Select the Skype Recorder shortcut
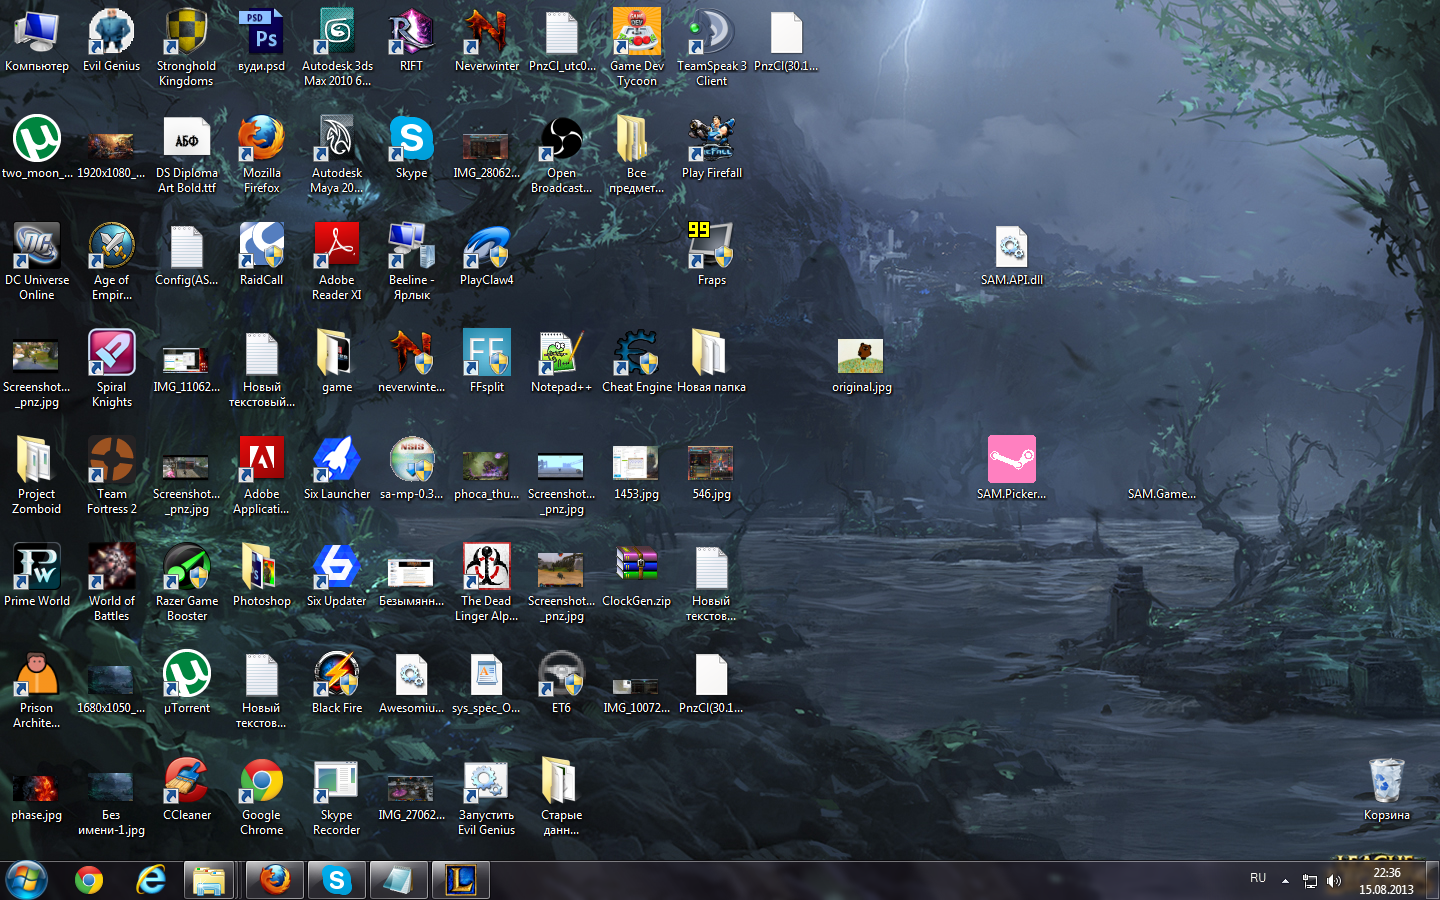 coord(337,796)
